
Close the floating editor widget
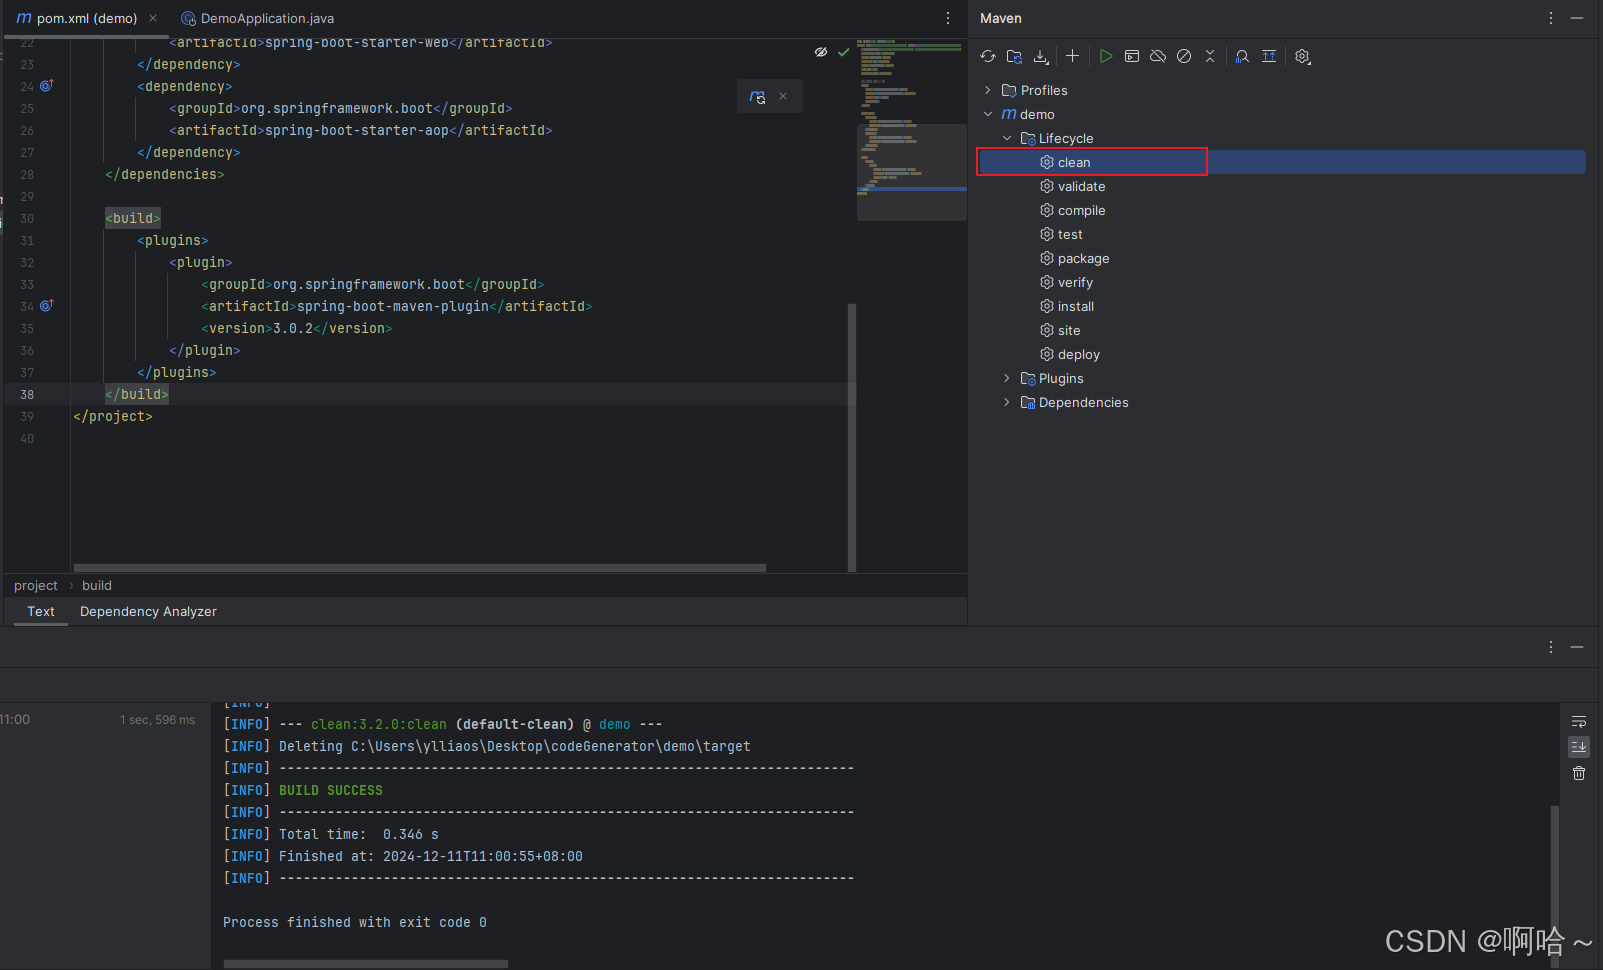(783, 95)
